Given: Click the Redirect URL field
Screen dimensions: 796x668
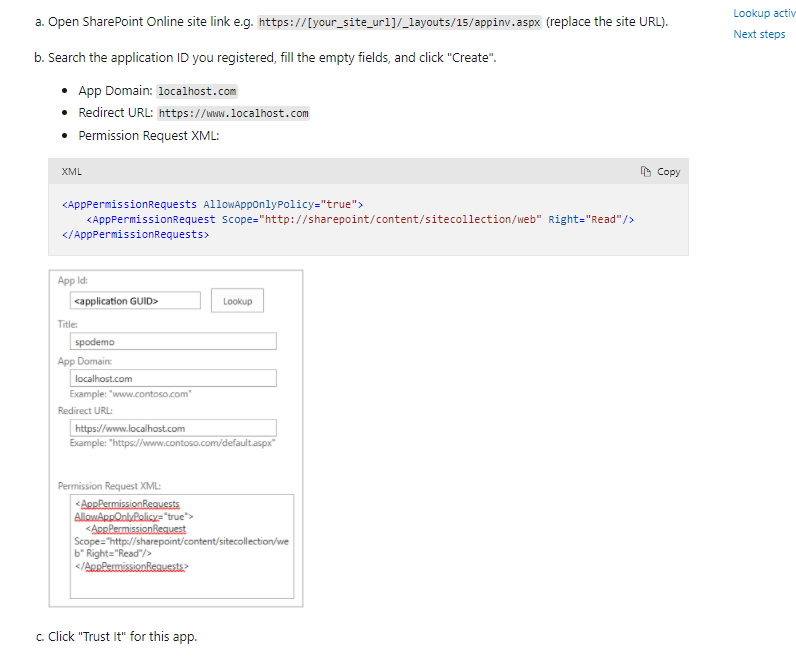Looking at the screenshot, I should pos(173,428).
